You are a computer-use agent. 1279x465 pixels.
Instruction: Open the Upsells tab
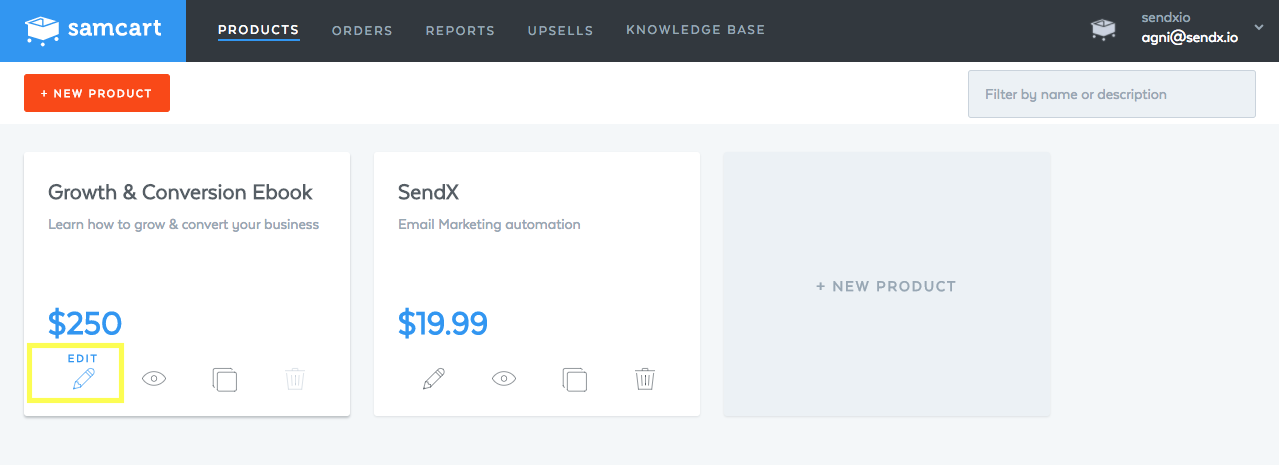point(560,31)
